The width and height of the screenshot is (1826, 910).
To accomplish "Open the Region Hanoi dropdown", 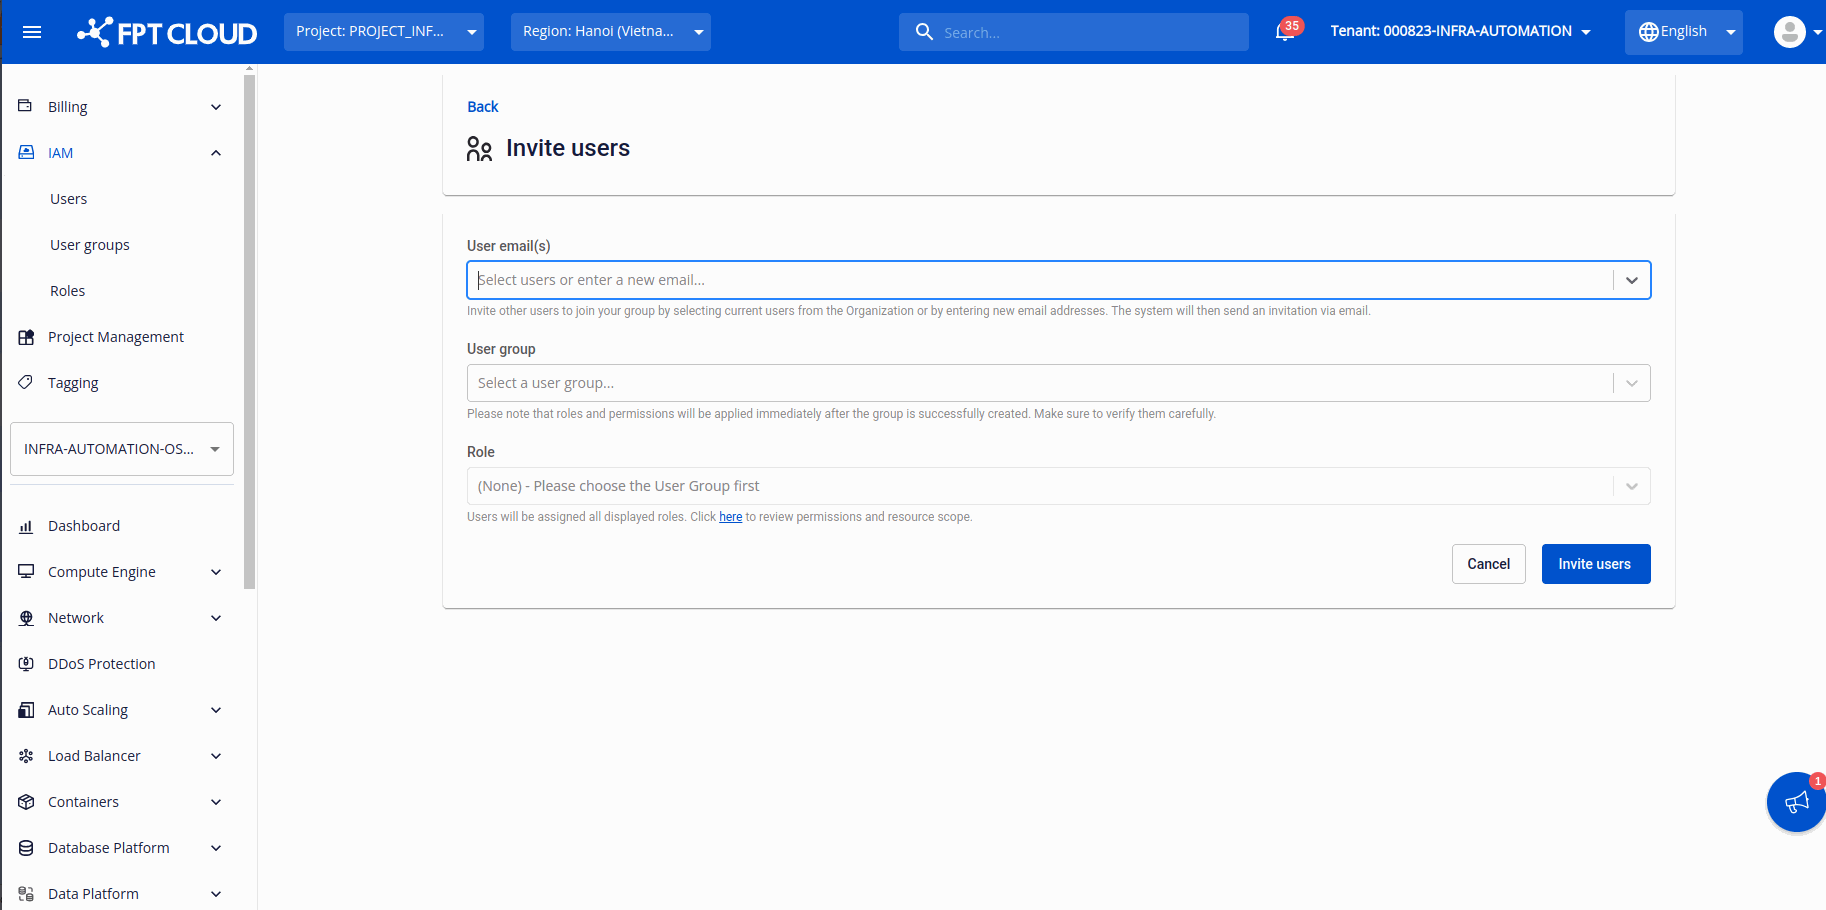I will [611, 32].
